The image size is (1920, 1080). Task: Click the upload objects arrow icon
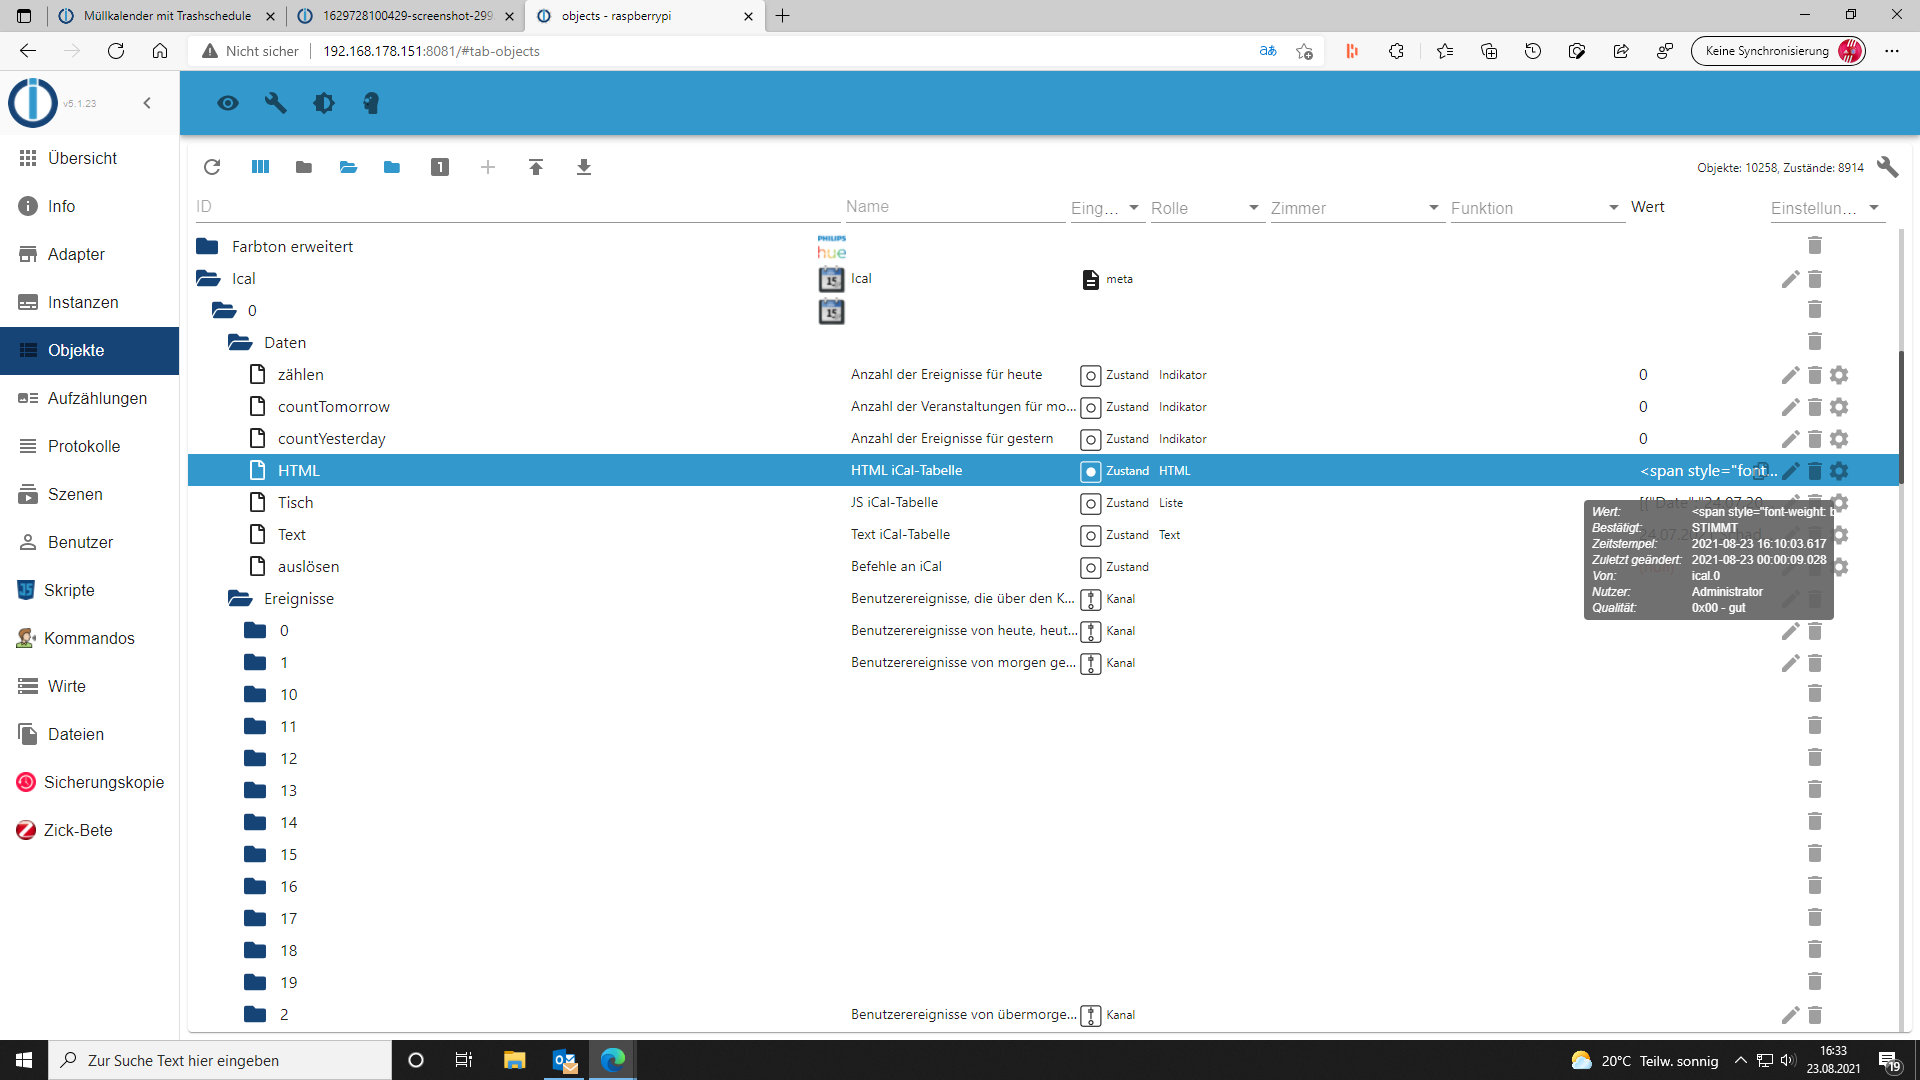pos(536,167)
